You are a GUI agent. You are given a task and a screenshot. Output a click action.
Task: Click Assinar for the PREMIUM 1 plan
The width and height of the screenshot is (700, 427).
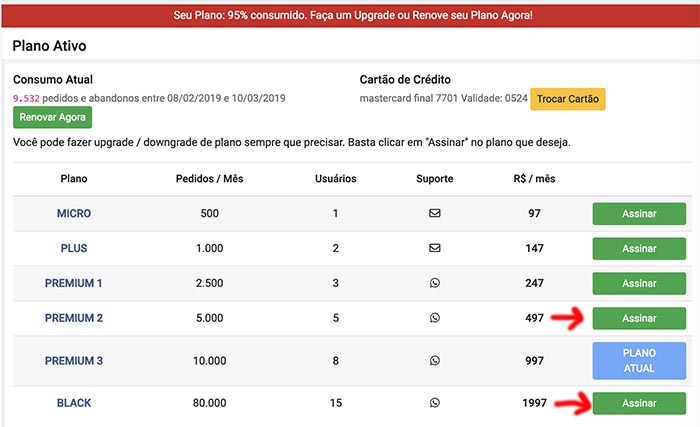pos(639,283)
